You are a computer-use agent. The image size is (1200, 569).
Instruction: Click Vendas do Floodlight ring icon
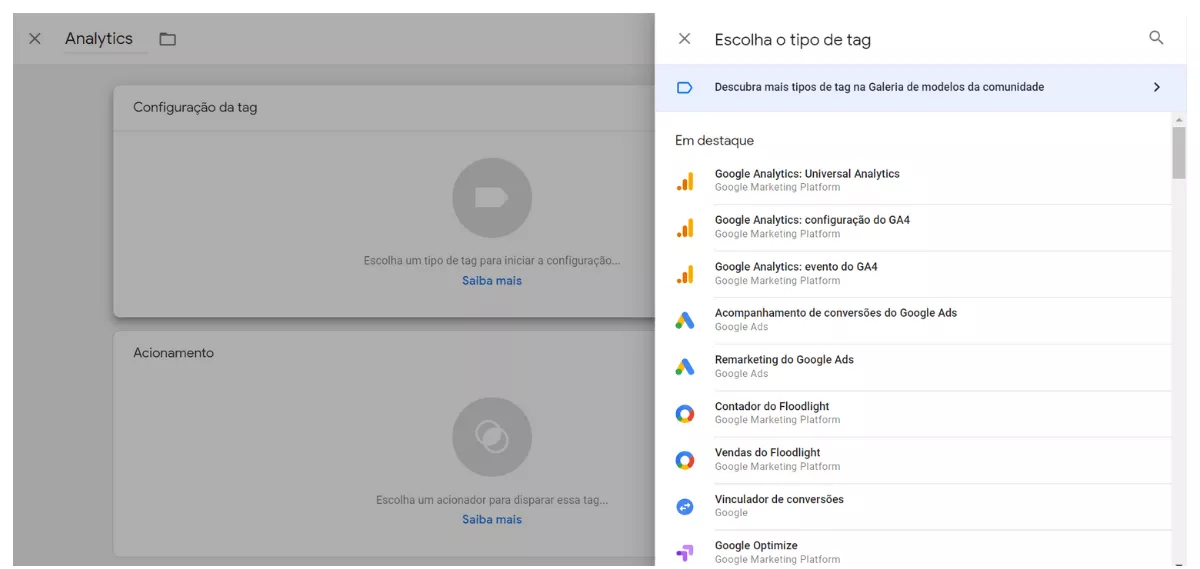[685, 460]
